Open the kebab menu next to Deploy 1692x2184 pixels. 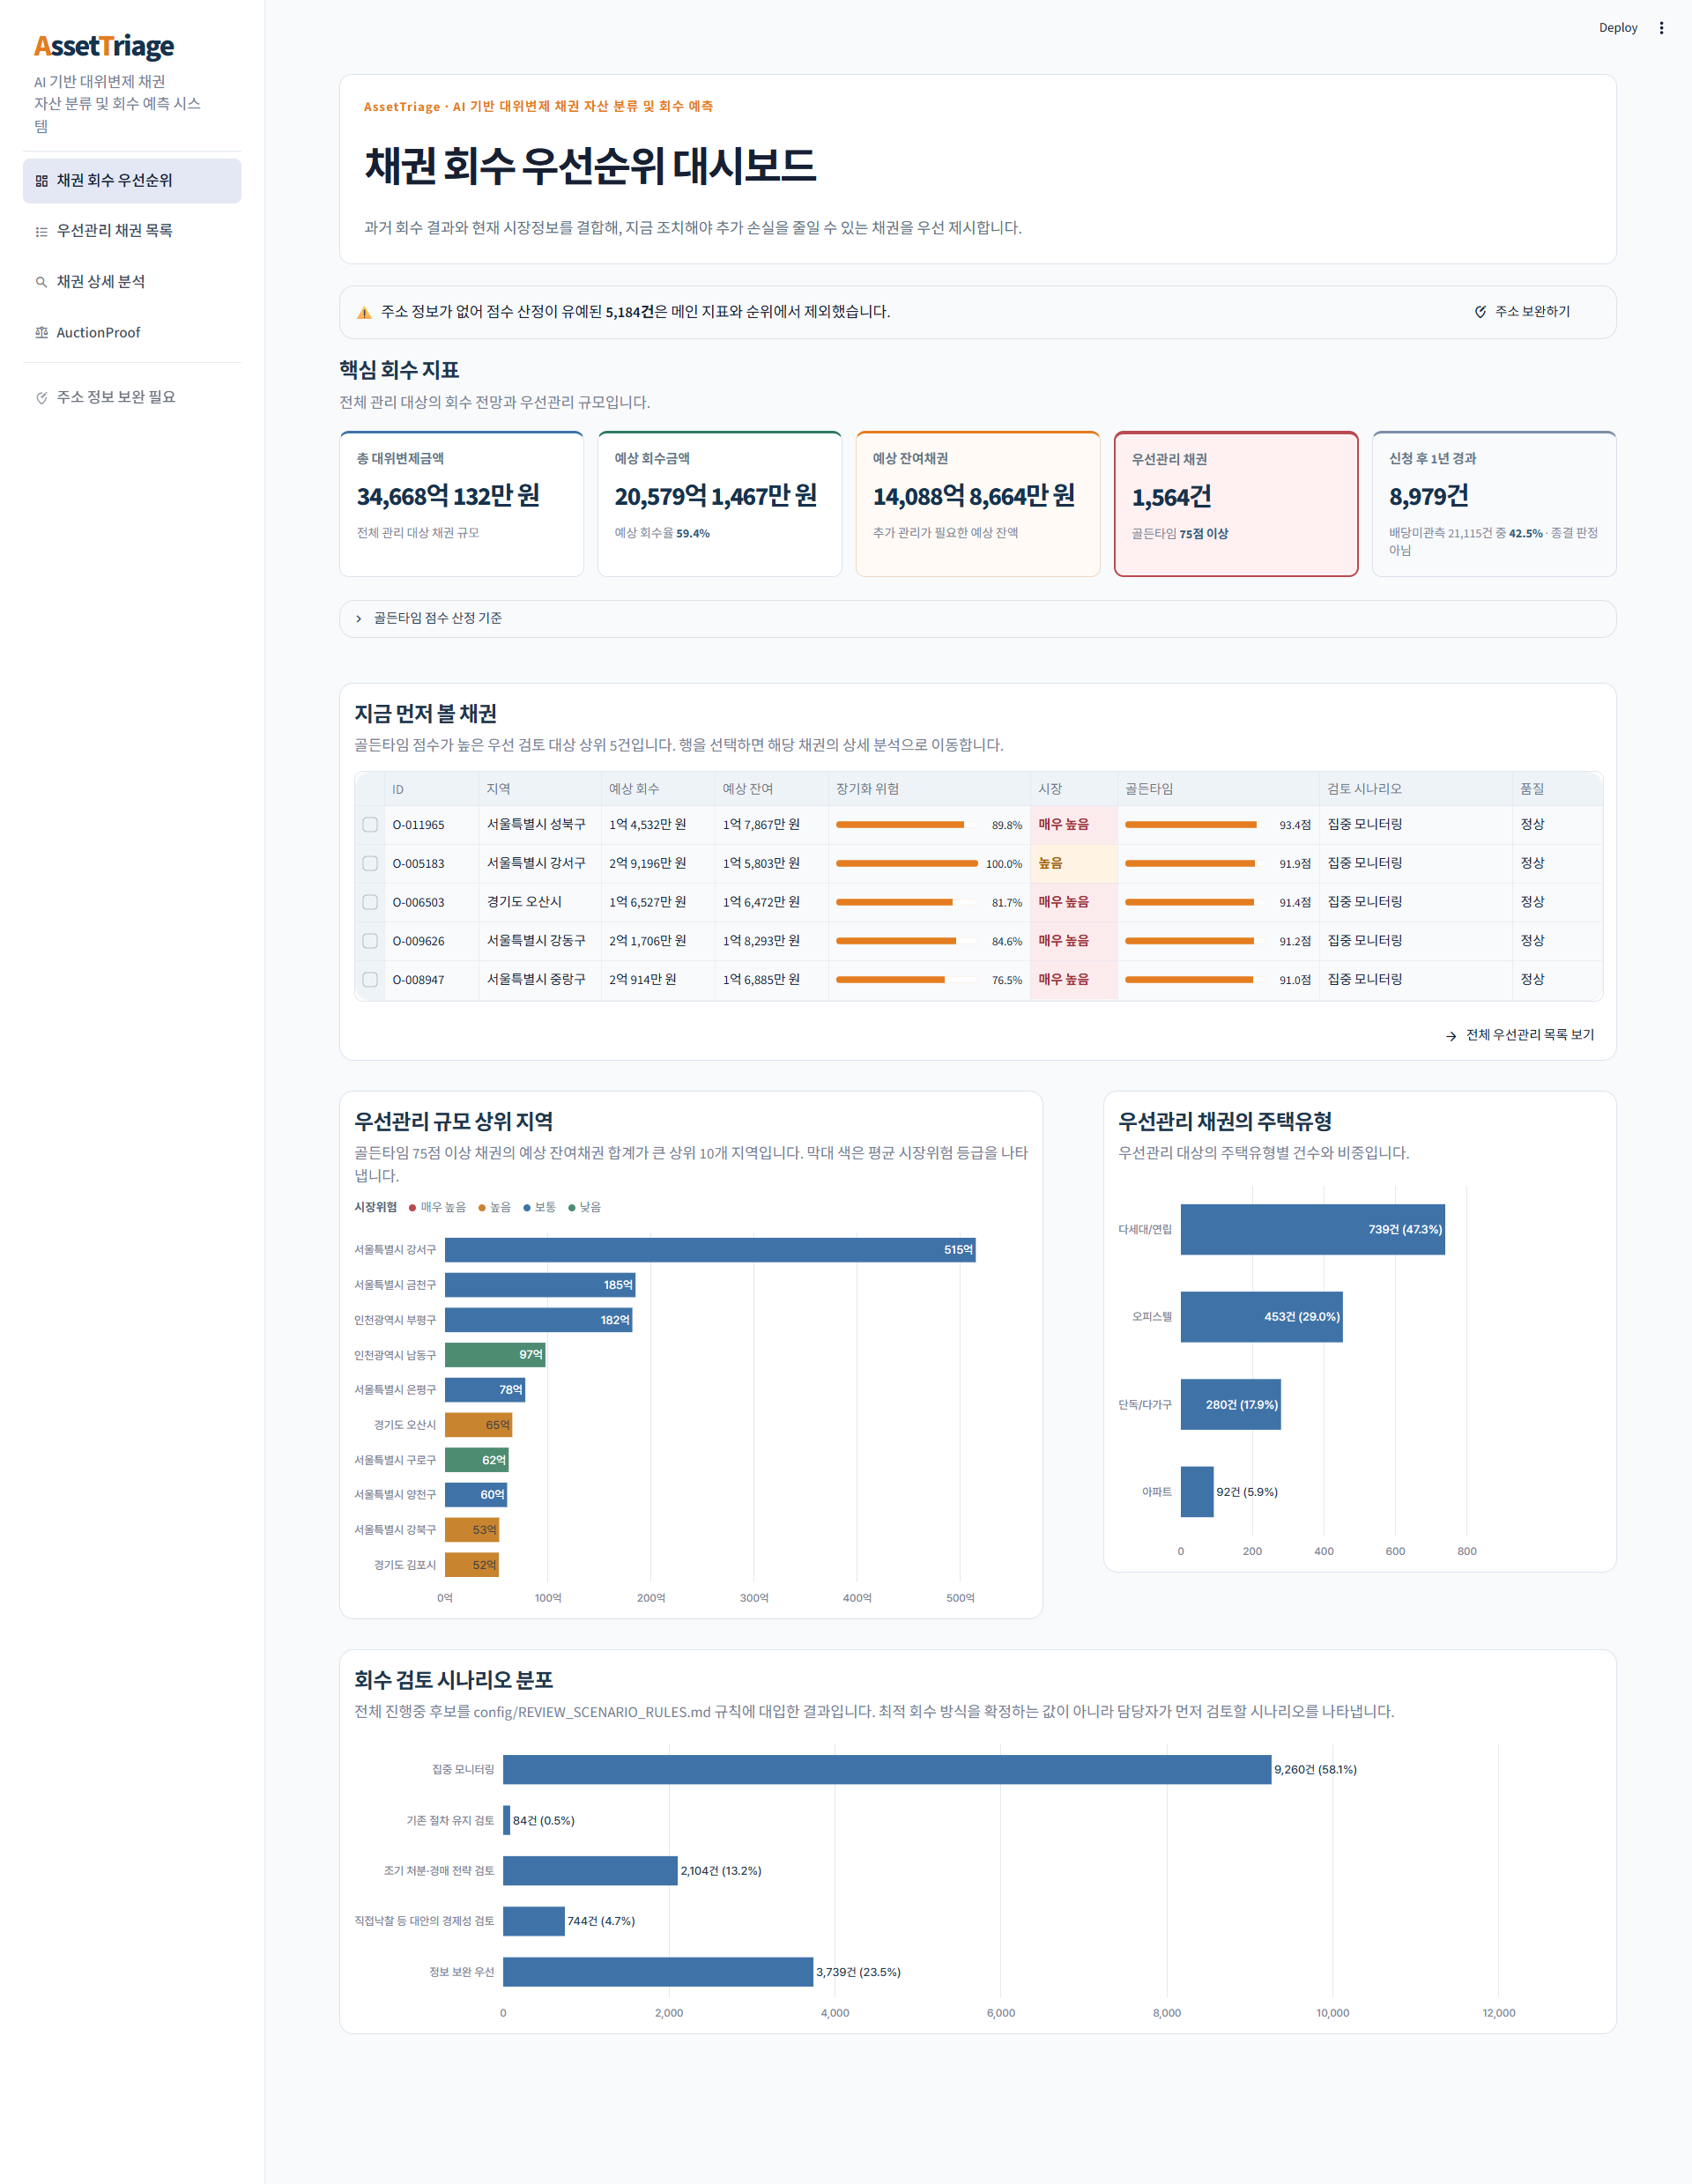pos(1661,28)
